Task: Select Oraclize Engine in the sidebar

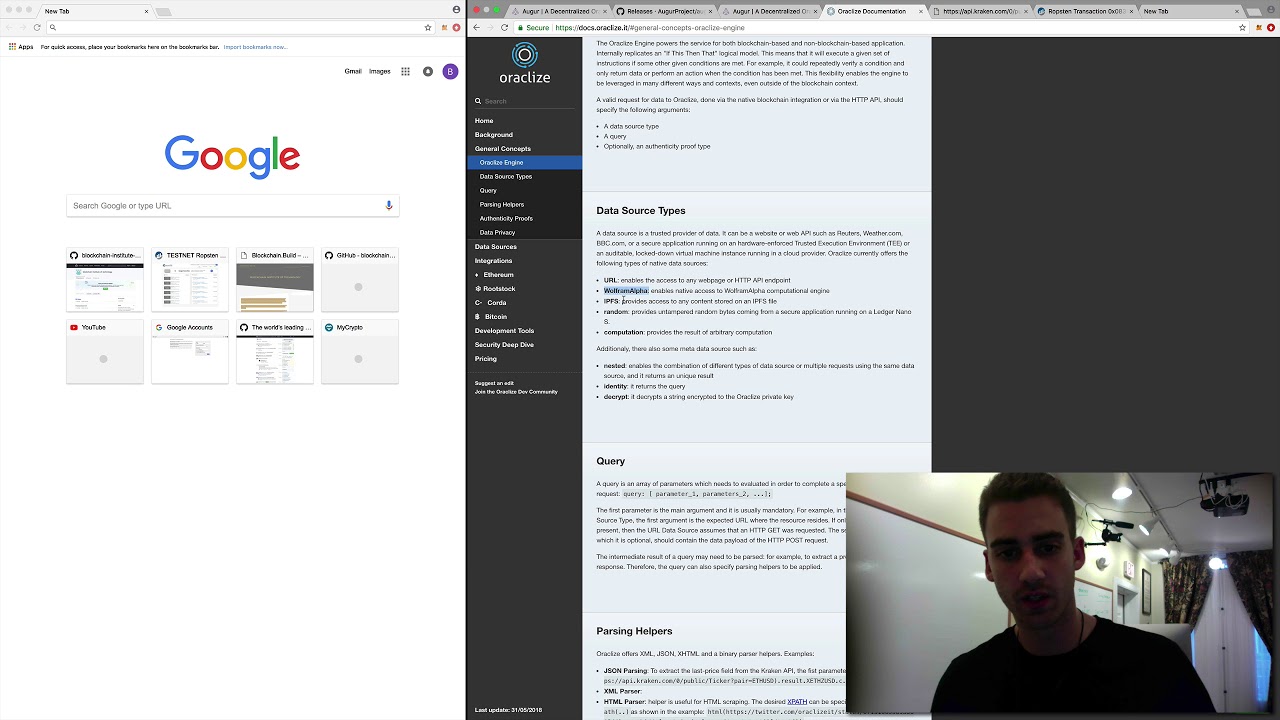Action: point(524,162)
